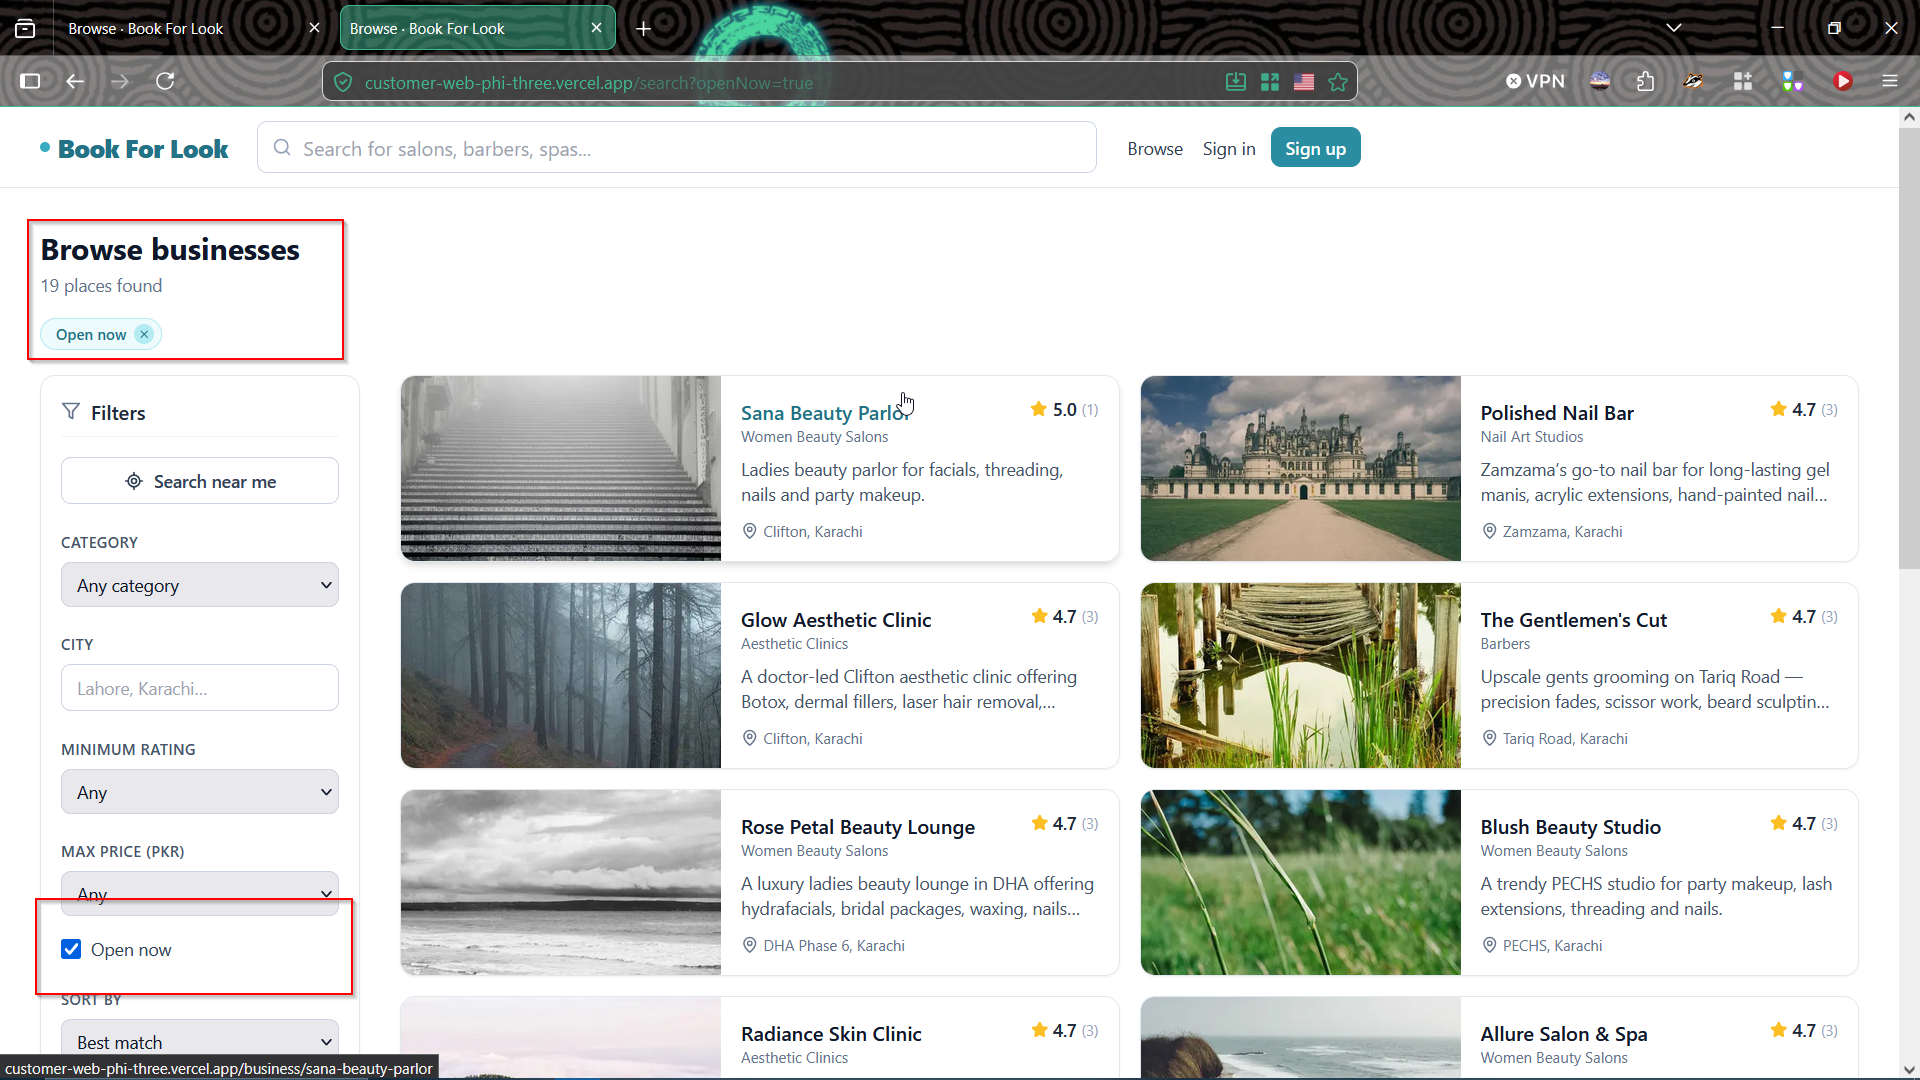
Task: Click the search magnifier icon
Action: (x=282, y=148)
